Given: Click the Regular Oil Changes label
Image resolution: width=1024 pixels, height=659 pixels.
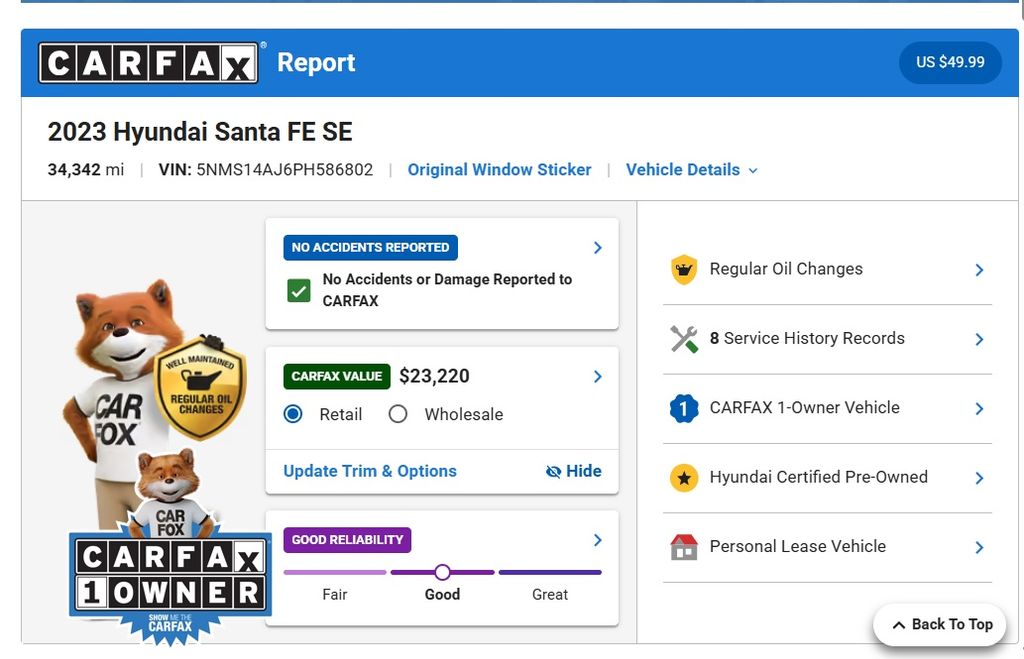Looking at the screenshot, I should coord(786,269).
